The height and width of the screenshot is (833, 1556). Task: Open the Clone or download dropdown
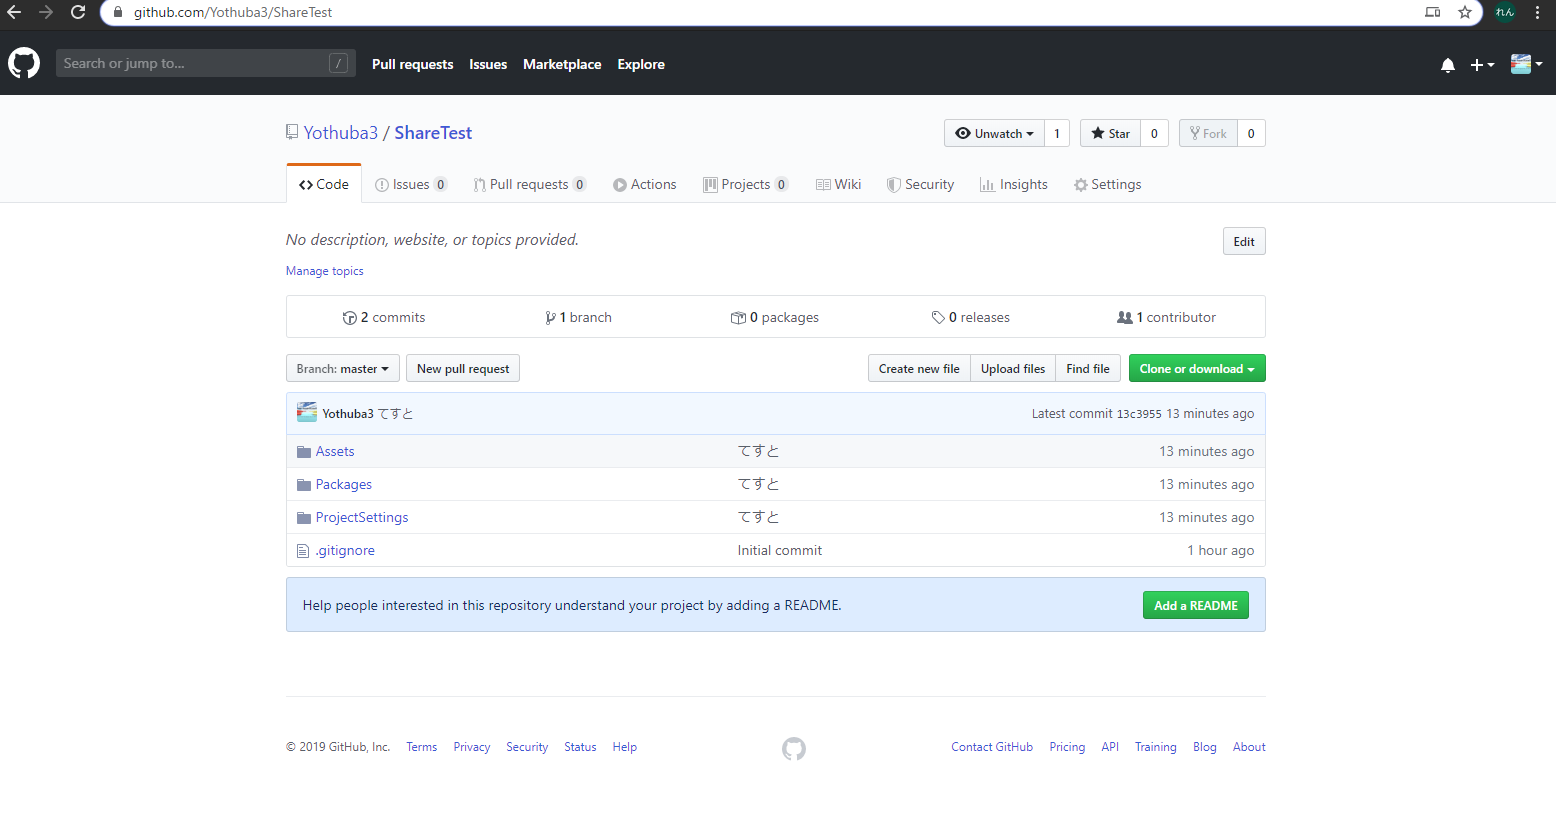point(1196,369)
